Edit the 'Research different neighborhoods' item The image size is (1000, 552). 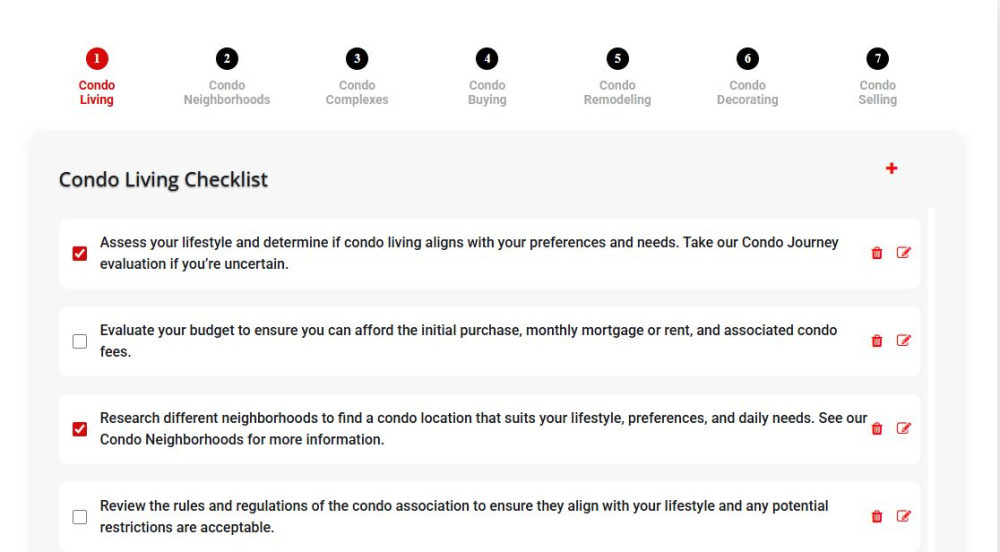click(x=904, y=428)
